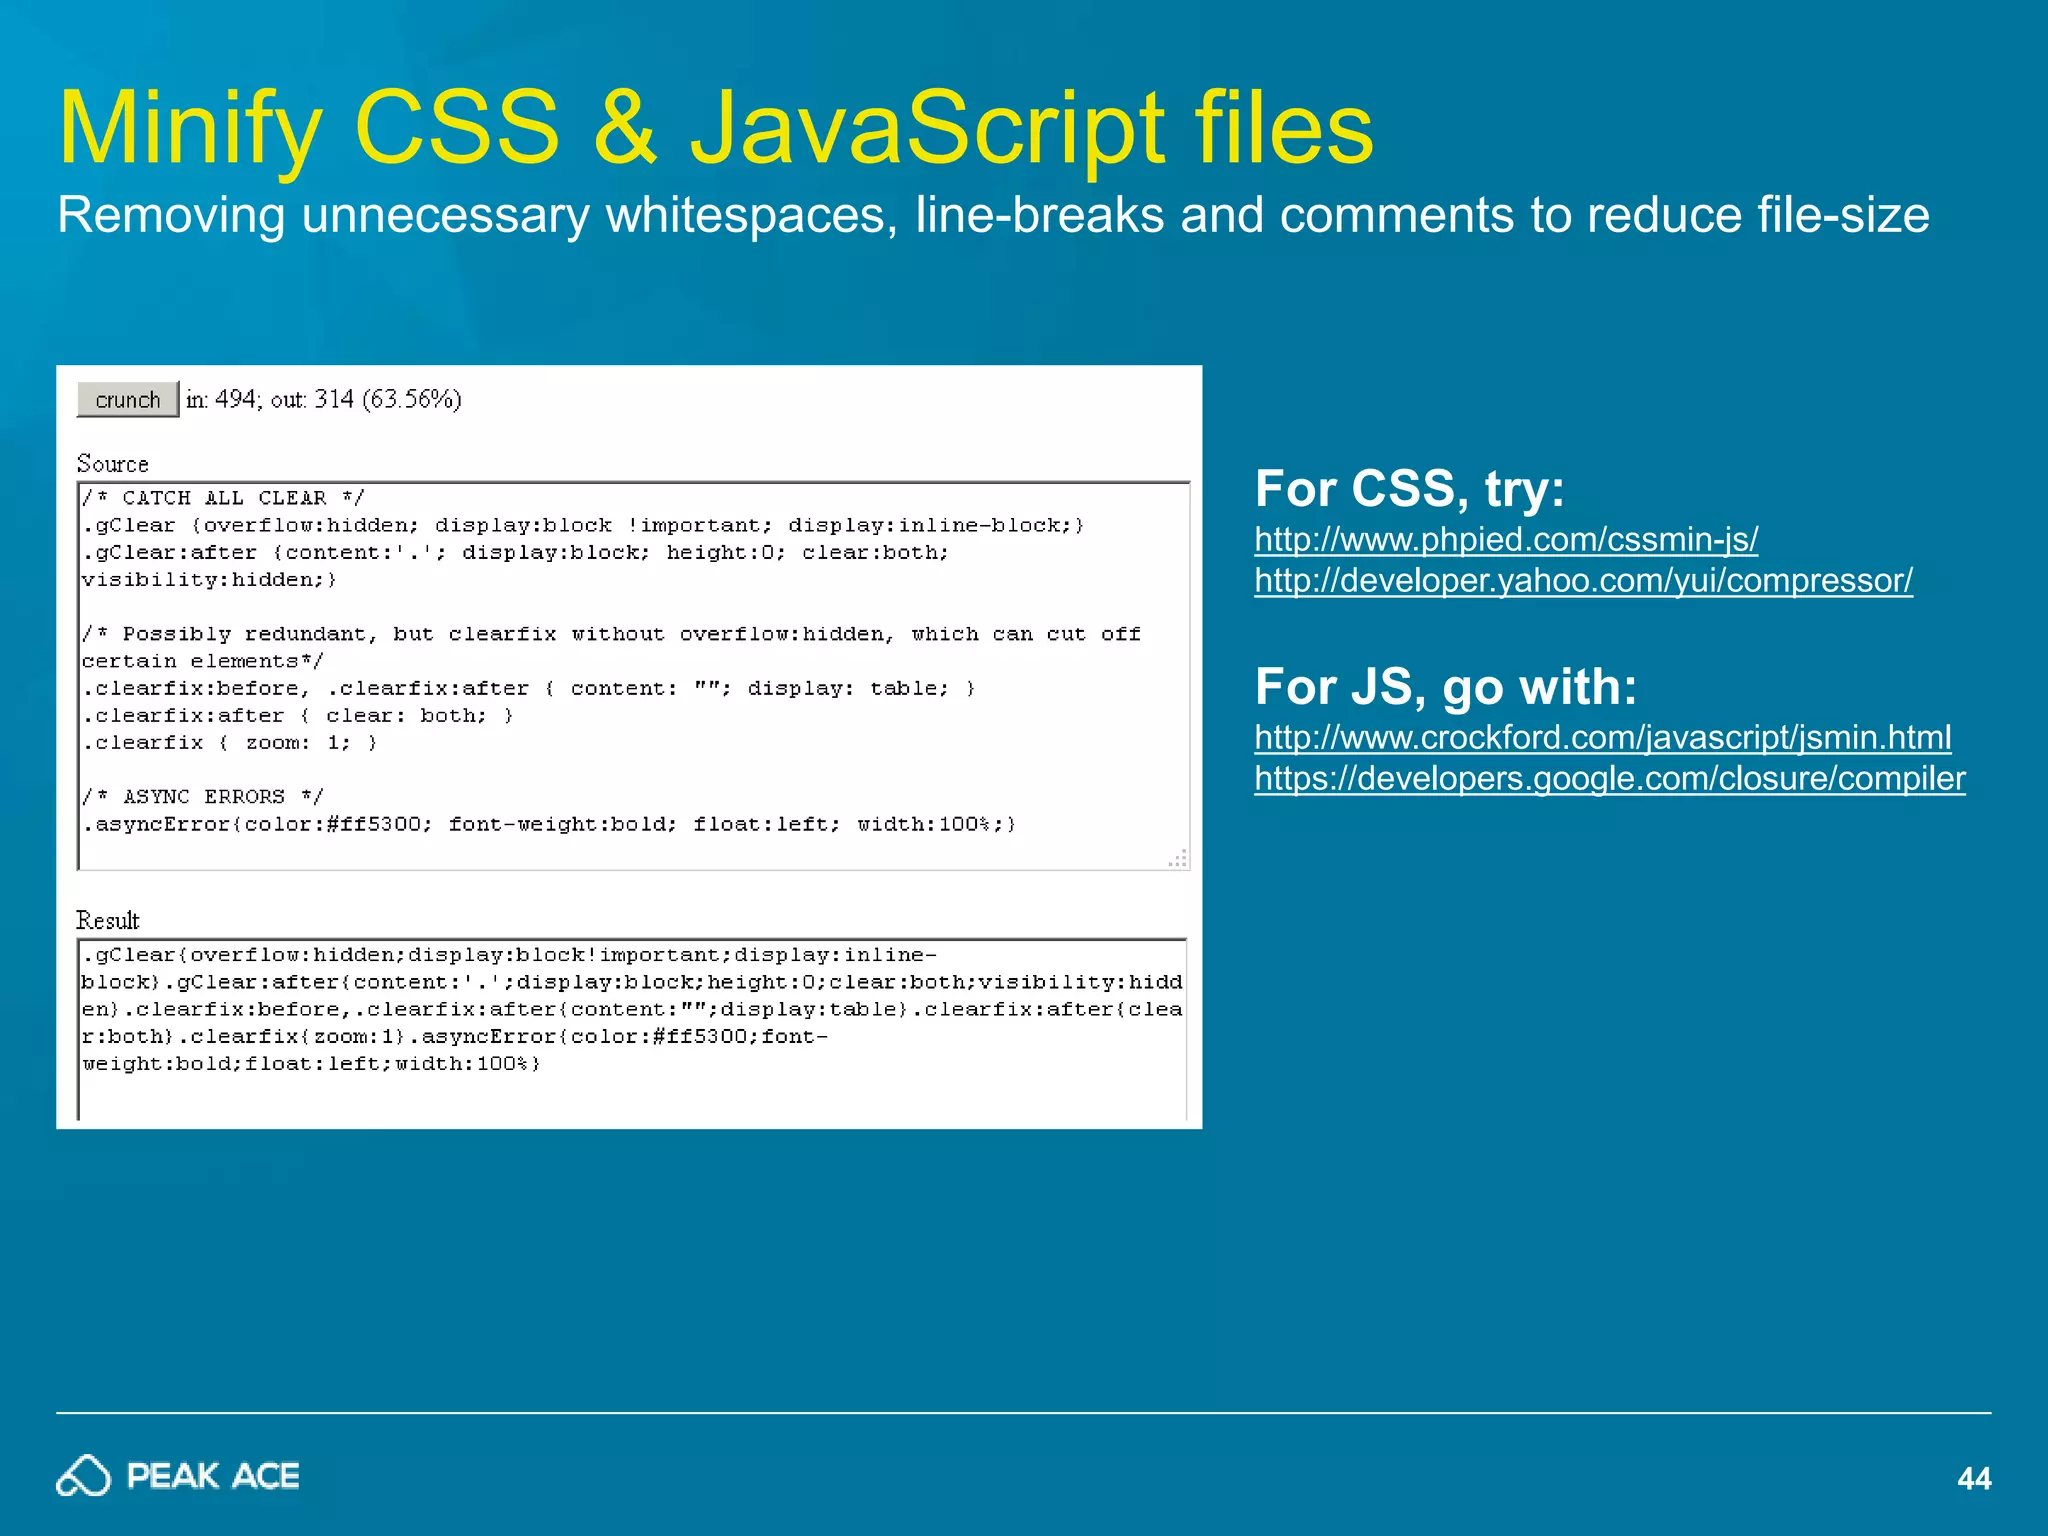
Task: Click inside the Result textarea
Action: 632,1029
